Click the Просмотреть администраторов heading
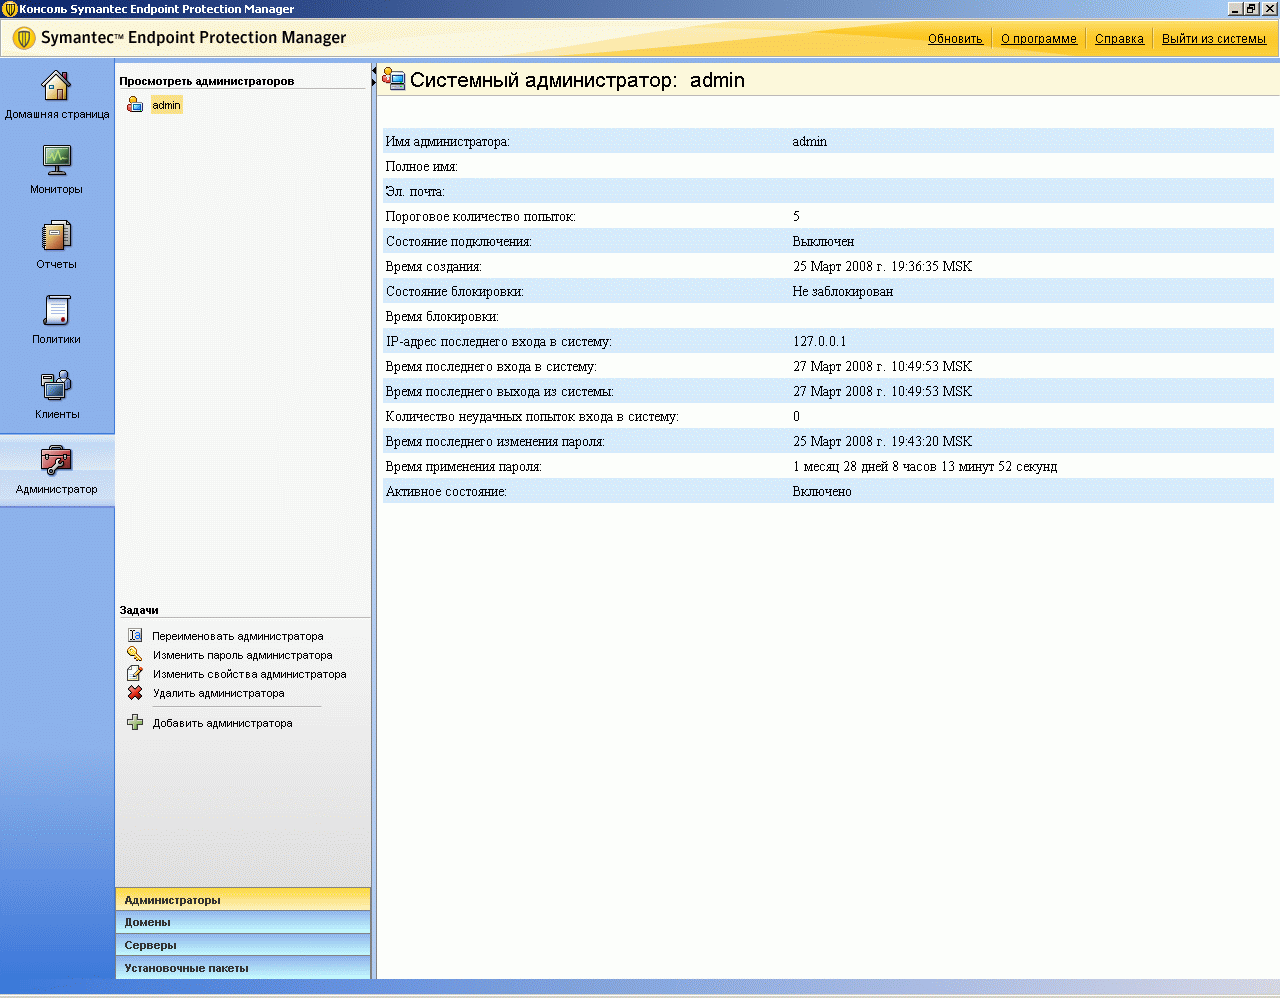 pyautogui.click(x=207, y=81)
